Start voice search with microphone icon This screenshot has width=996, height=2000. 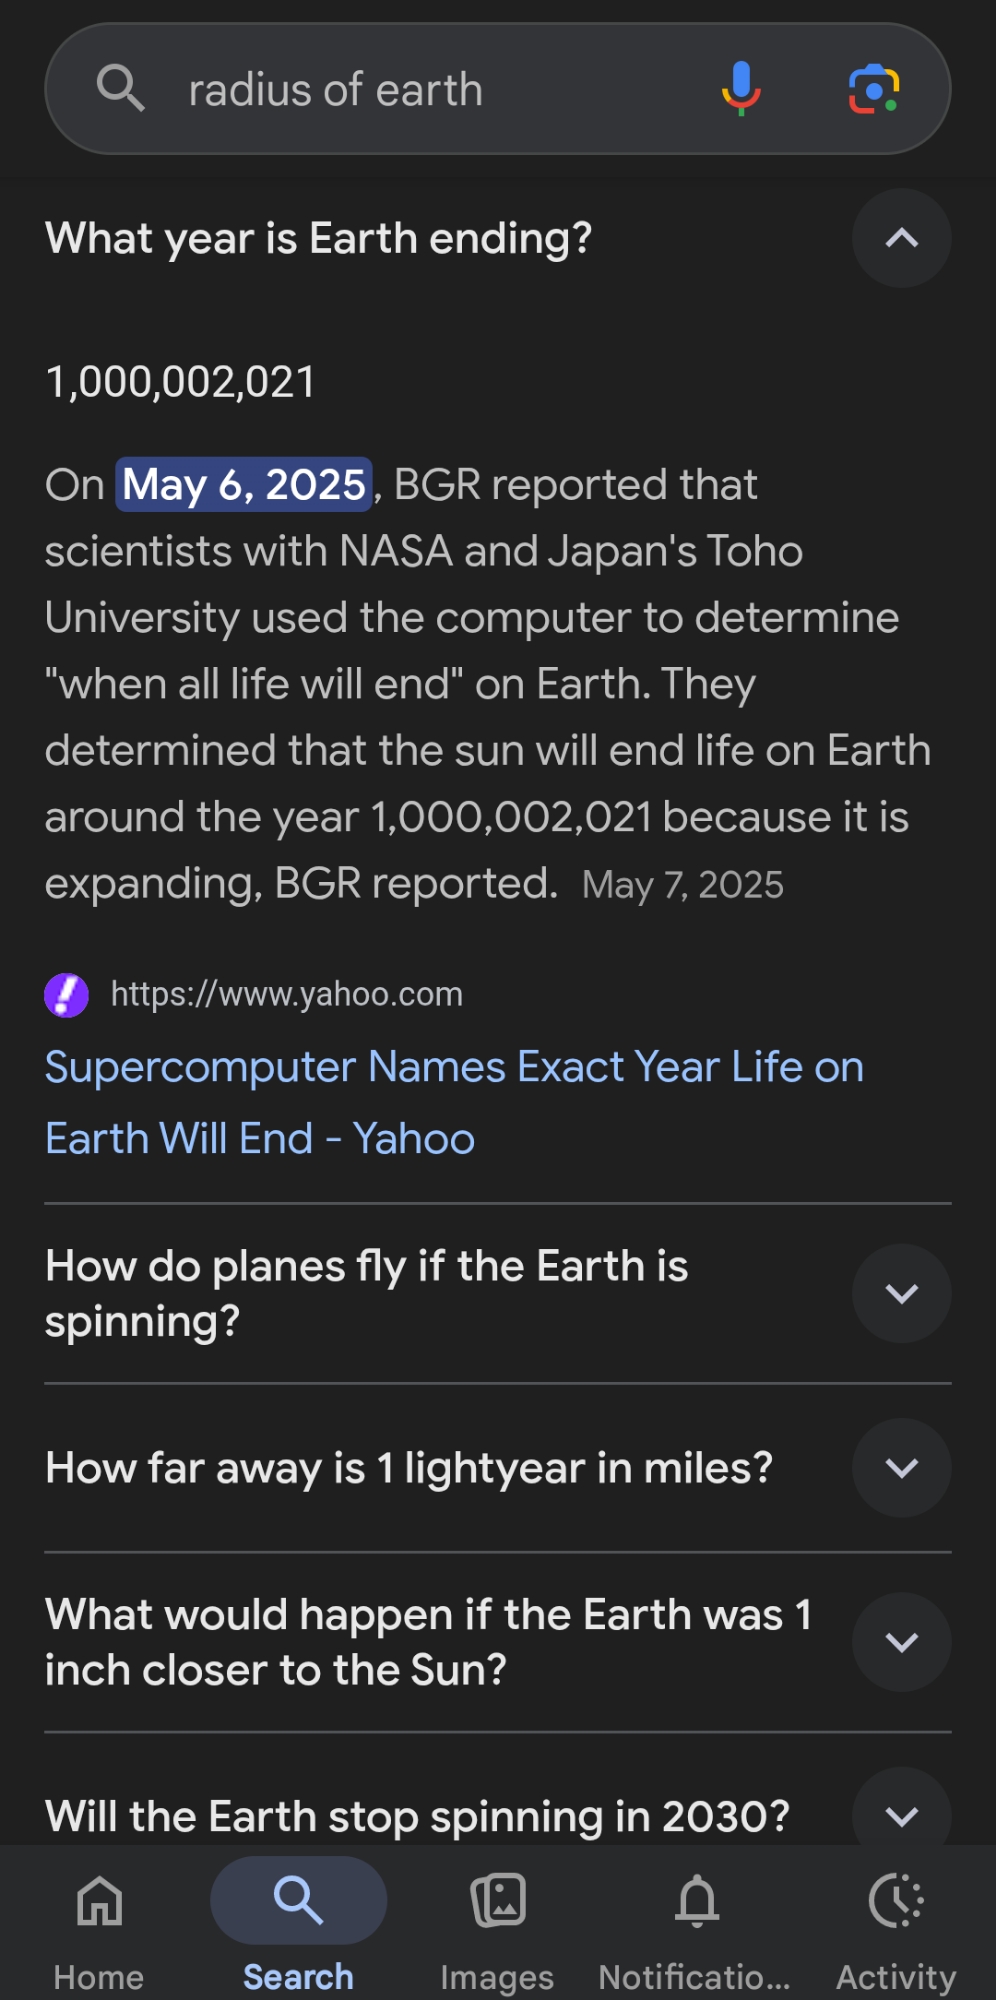(x=741, y=89)
